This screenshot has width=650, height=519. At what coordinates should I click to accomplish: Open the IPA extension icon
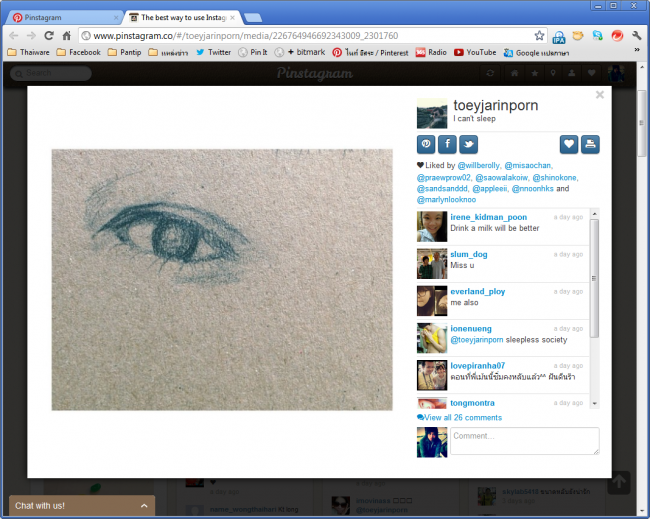559,36
